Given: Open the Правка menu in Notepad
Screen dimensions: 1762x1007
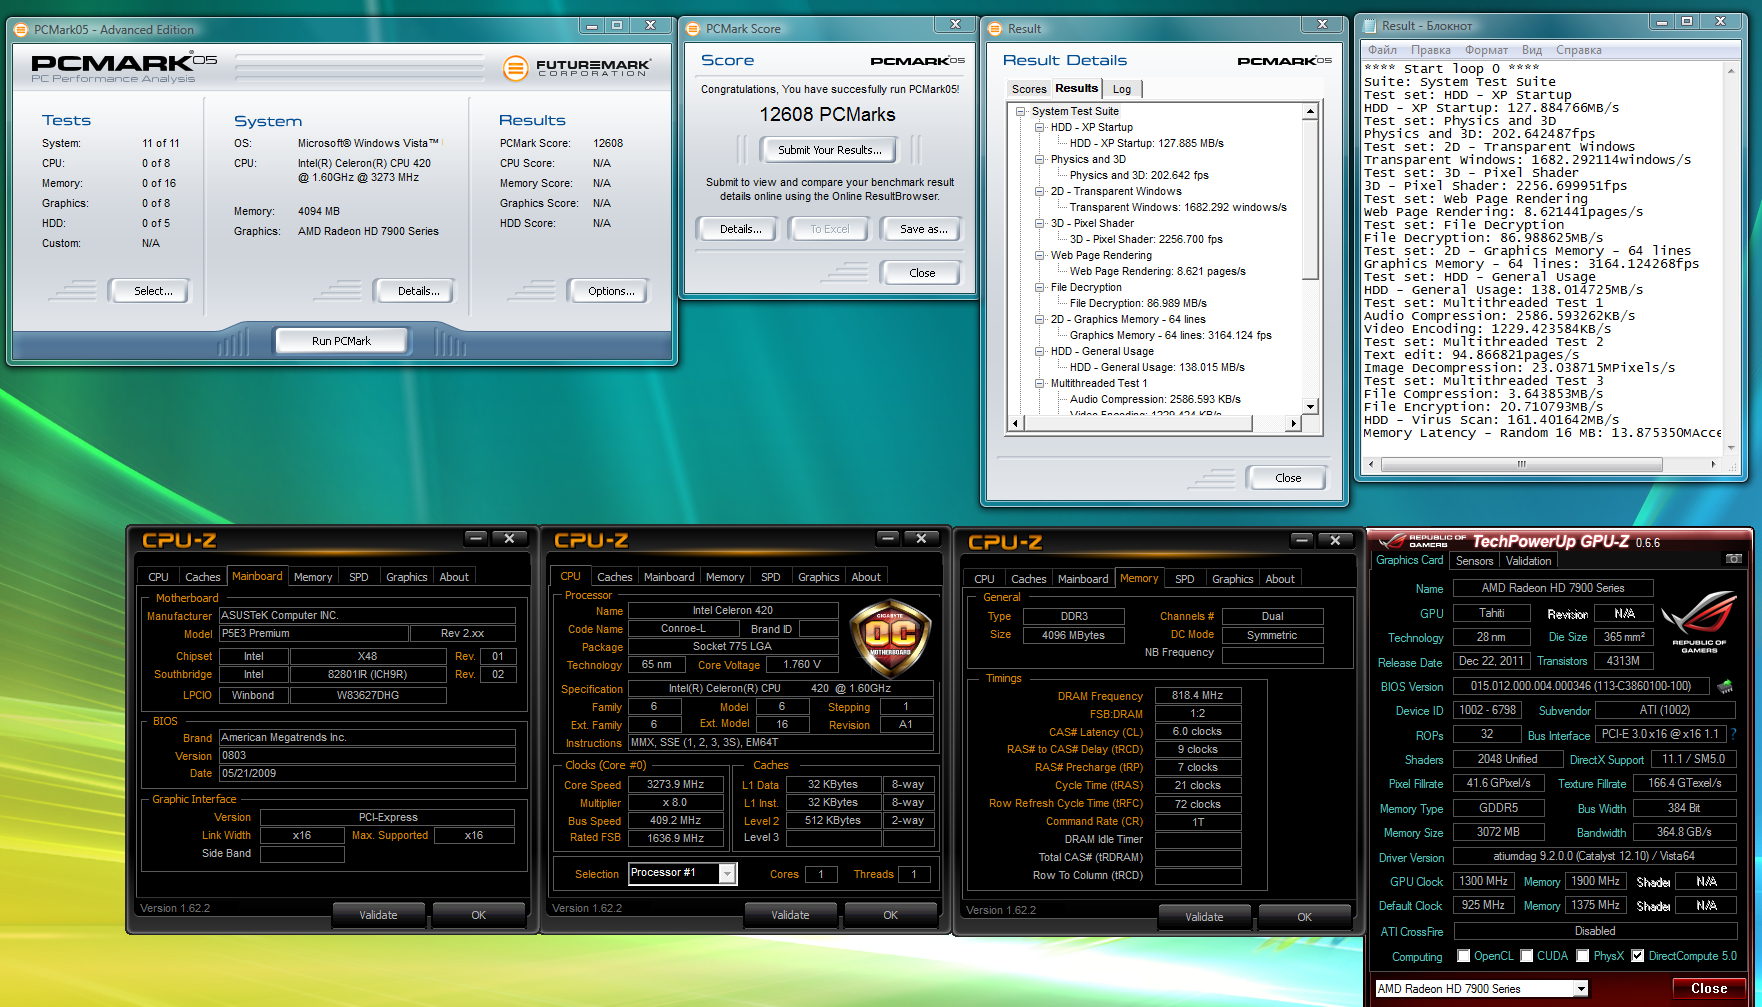Looking at the screenshot, I should point(1430,50).
